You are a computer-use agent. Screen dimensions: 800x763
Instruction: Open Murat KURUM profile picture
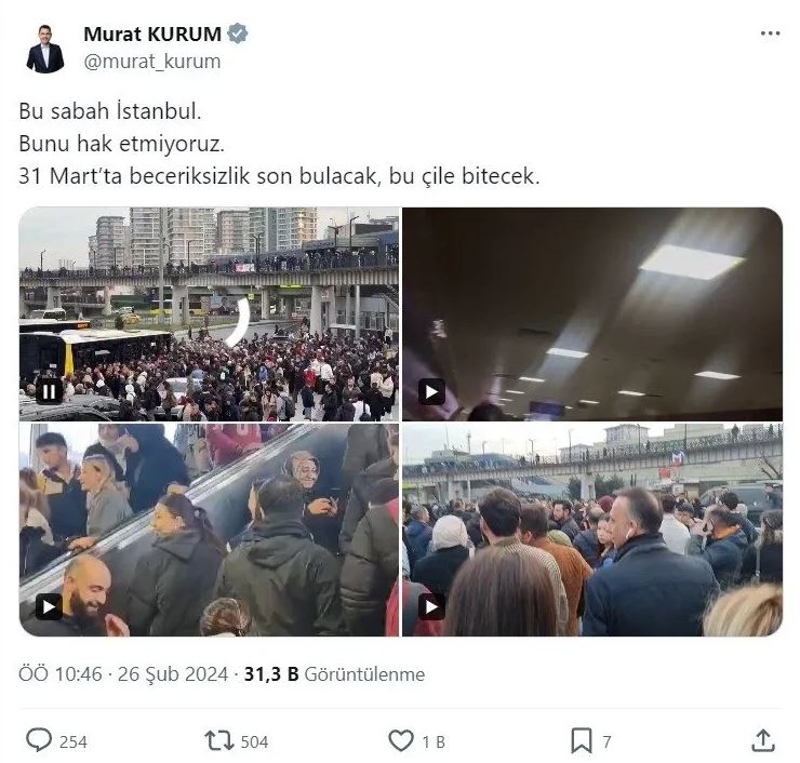45,48
